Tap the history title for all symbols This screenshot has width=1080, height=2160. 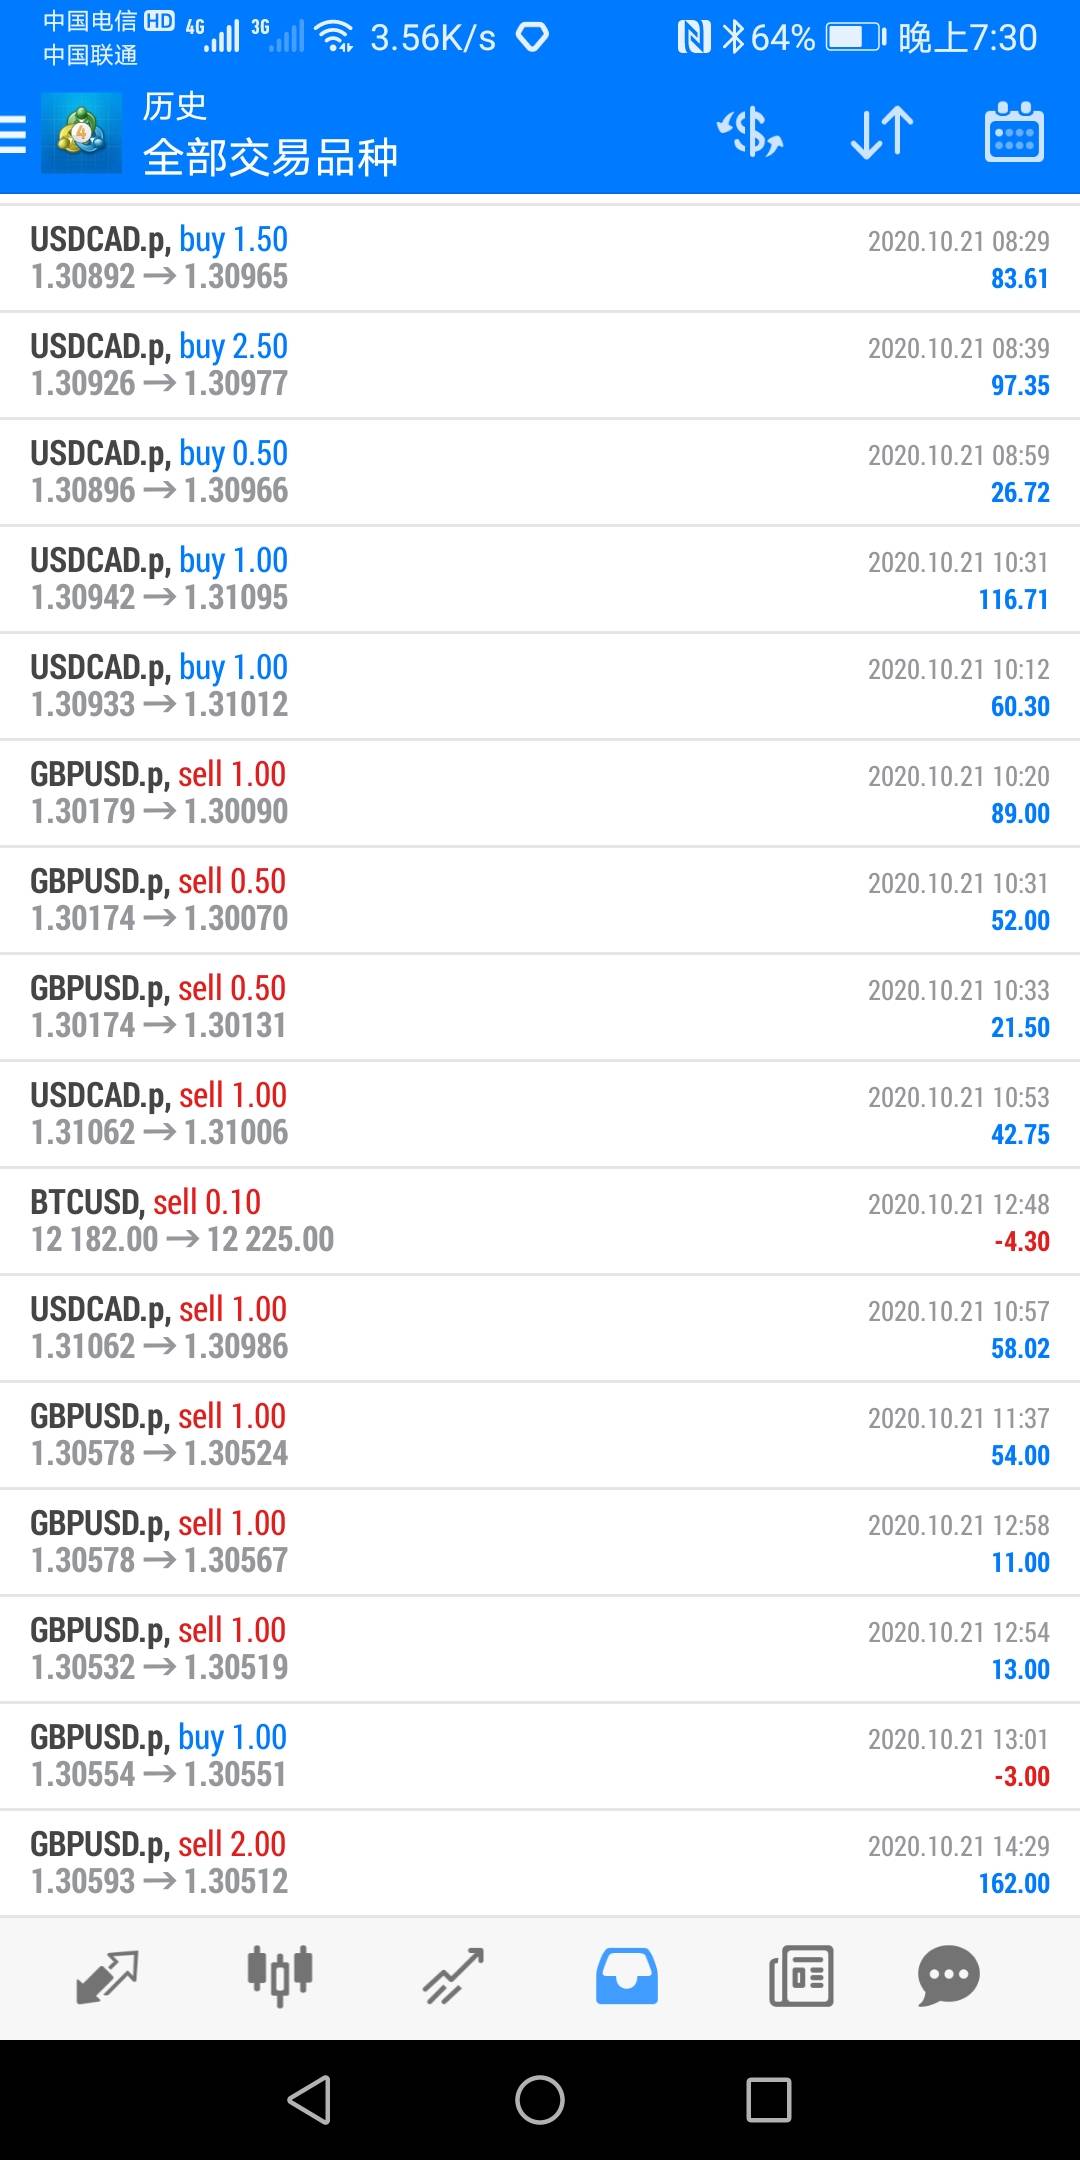[x=270, y=135]
